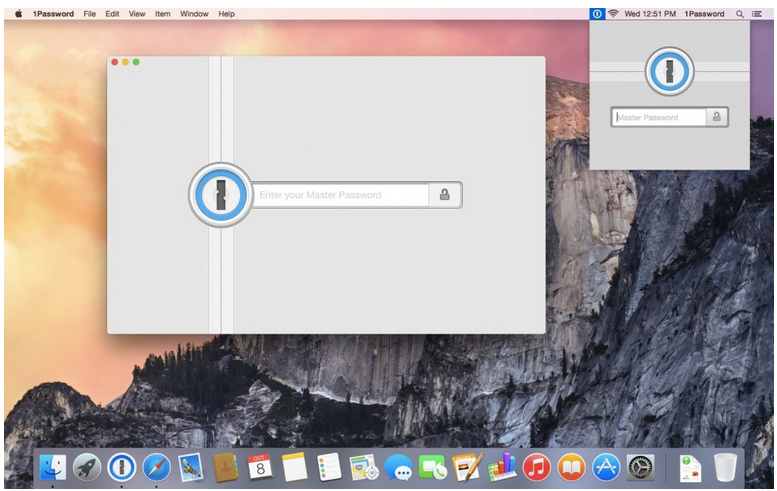
Task: Zoom the main window with green button
Action: (x=136, y=62)
